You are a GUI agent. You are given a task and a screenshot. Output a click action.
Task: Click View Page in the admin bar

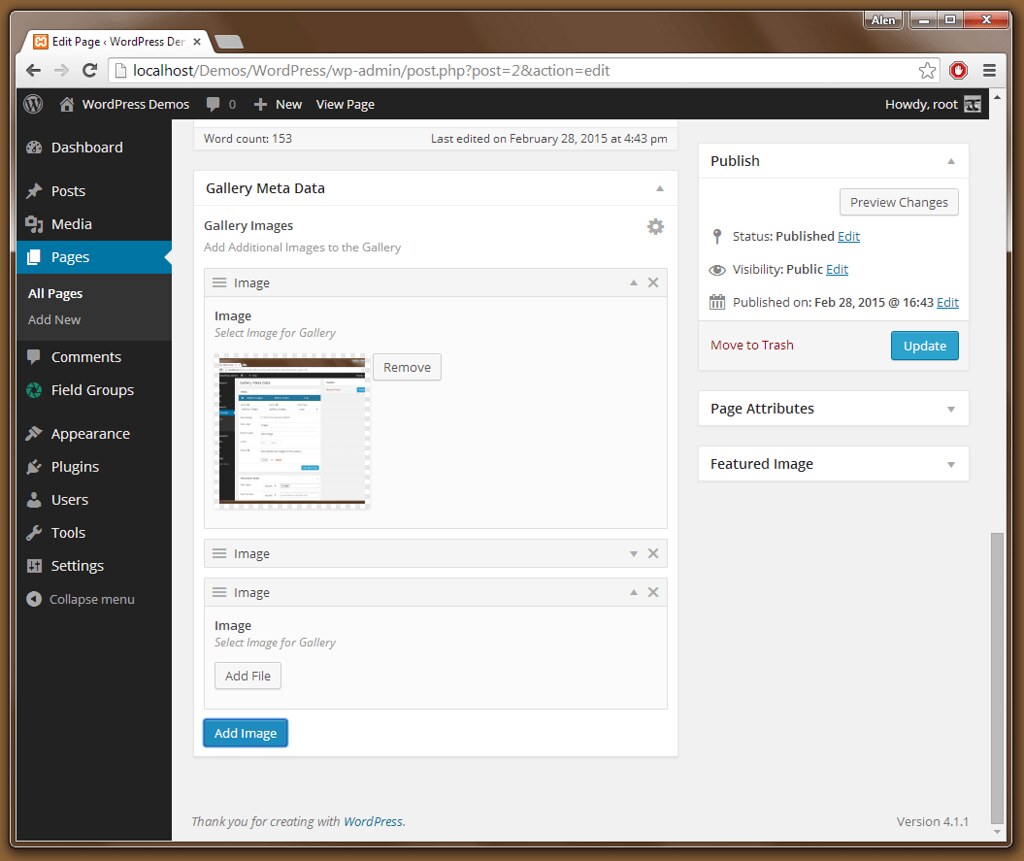pos(345,105)
